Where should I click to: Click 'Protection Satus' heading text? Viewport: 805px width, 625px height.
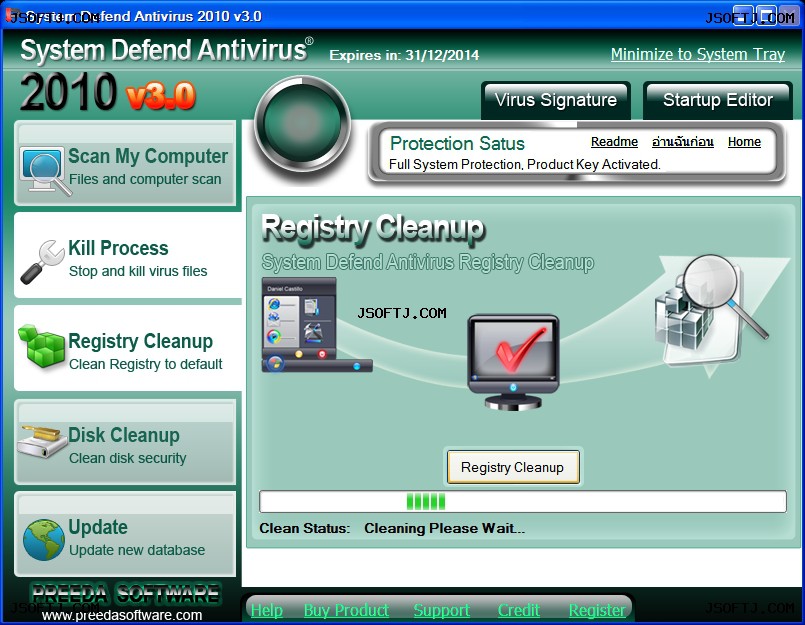[x=457, y=143]
